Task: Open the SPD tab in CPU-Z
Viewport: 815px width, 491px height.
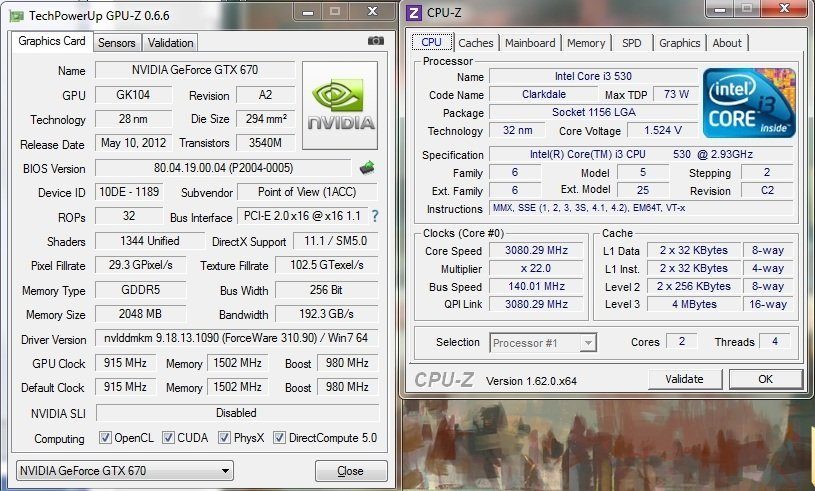Action: click(632, 43)
